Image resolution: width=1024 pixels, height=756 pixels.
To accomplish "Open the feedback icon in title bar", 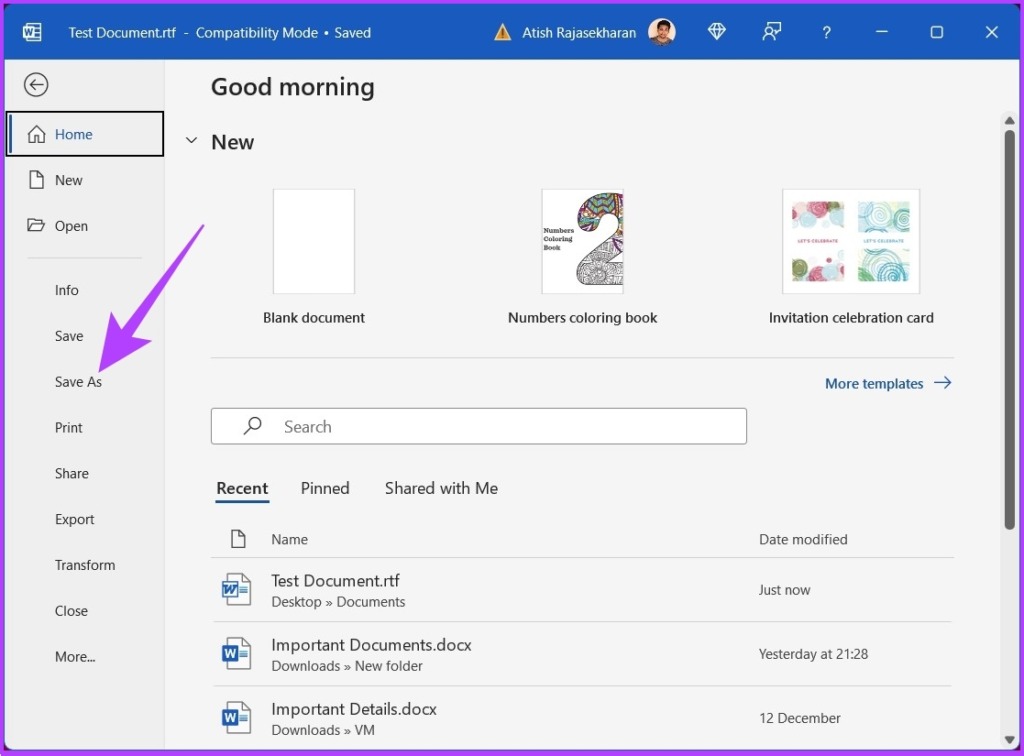I will (x=771, y=32).
